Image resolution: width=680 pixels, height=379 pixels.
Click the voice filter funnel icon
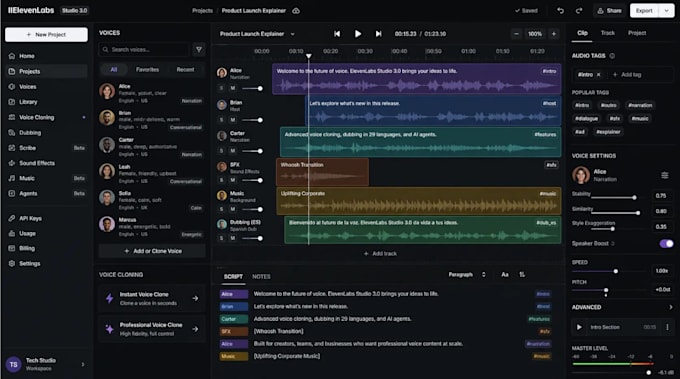coord(199,49)
